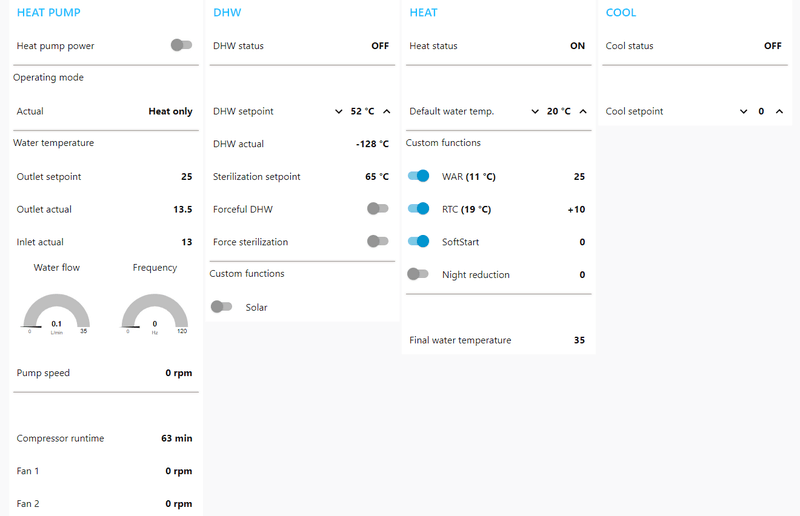Decrease the Cool setpoint value
This screenshot has height=516, width=800.
tap(743, 111)
